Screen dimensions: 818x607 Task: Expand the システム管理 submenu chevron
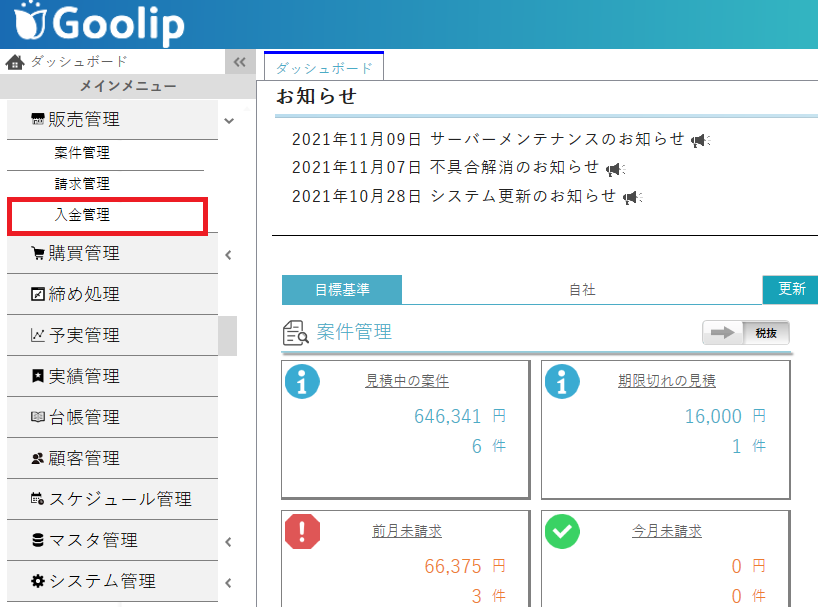click(228, 583)
